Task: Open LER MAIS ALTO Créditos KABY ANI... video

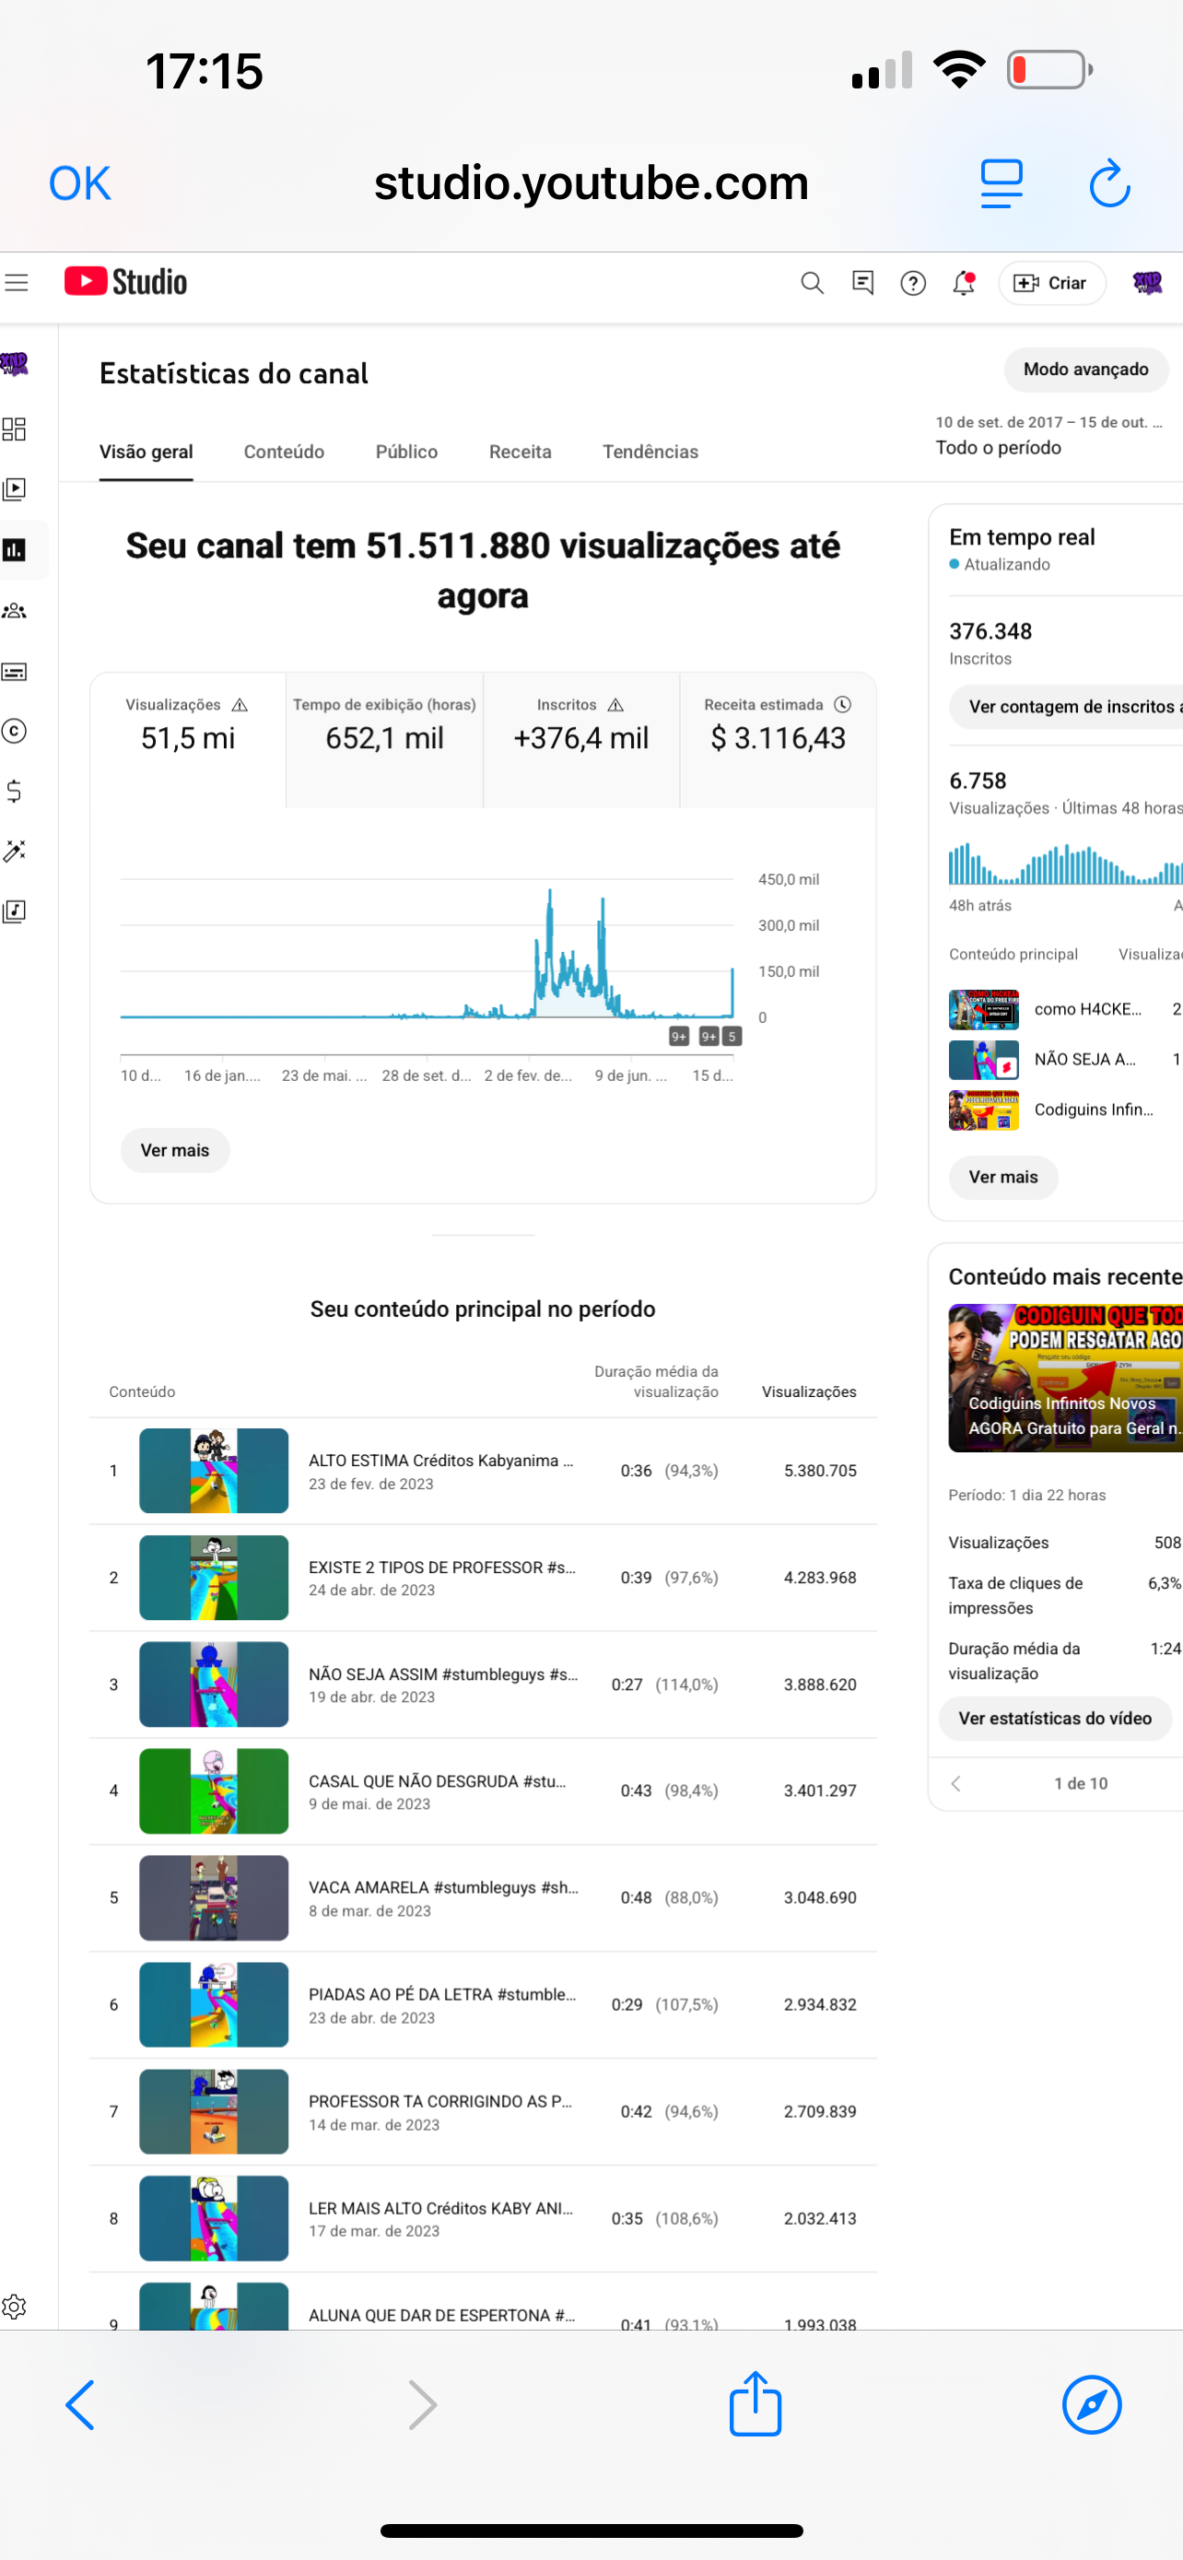Action: point(483,2220)
